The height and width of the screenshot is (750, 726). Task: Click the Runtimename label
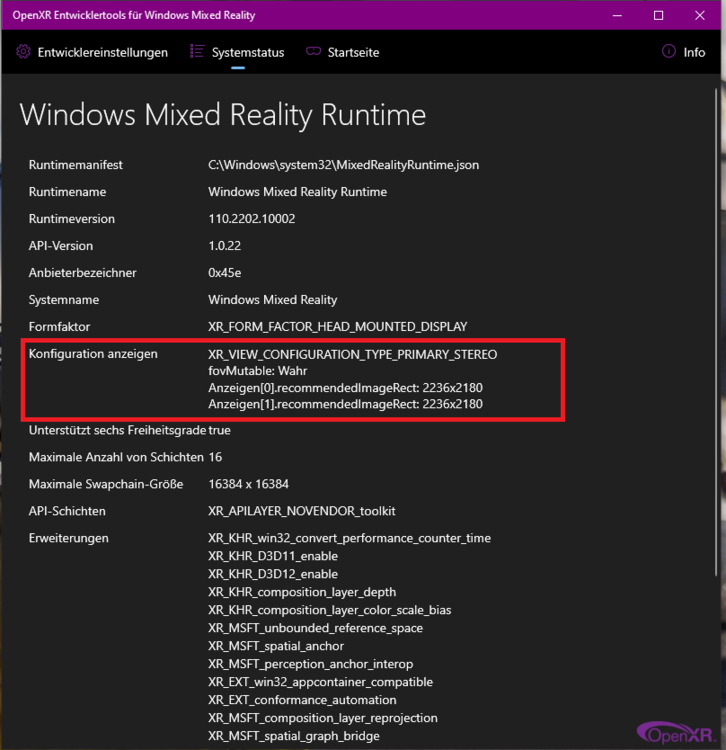67,192
